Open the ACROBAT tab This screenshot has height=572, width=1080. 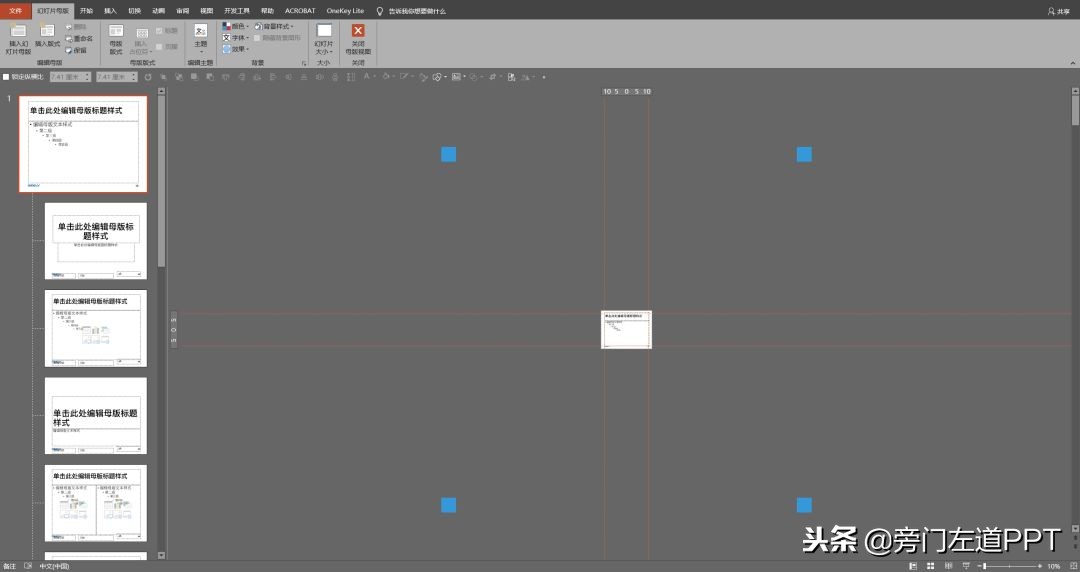pos(300,10)
